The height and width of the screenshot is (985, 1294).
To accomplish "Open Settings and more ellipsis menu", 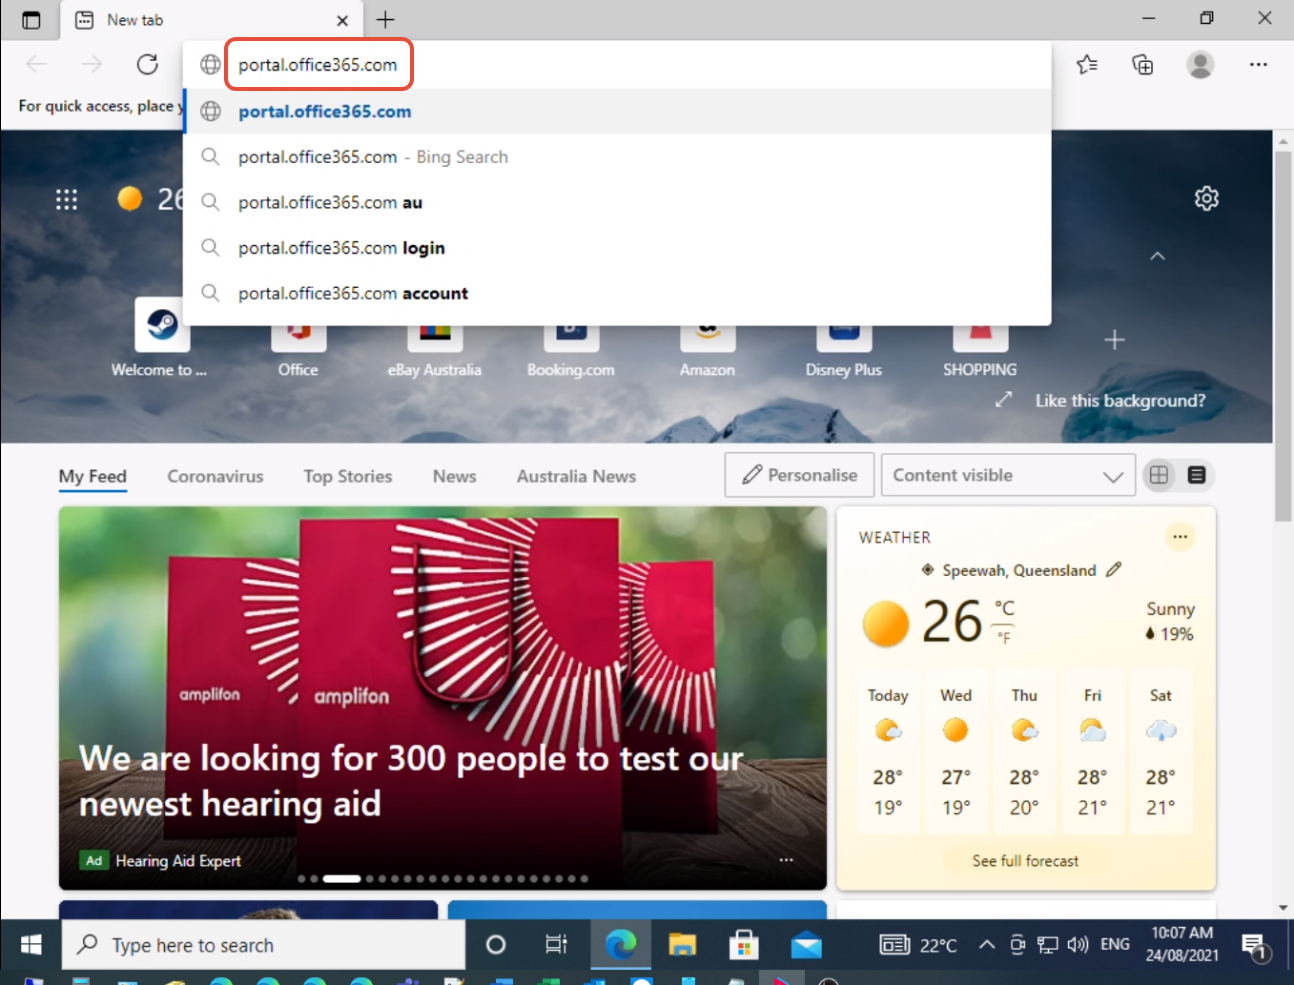I will pos(1258,65).
